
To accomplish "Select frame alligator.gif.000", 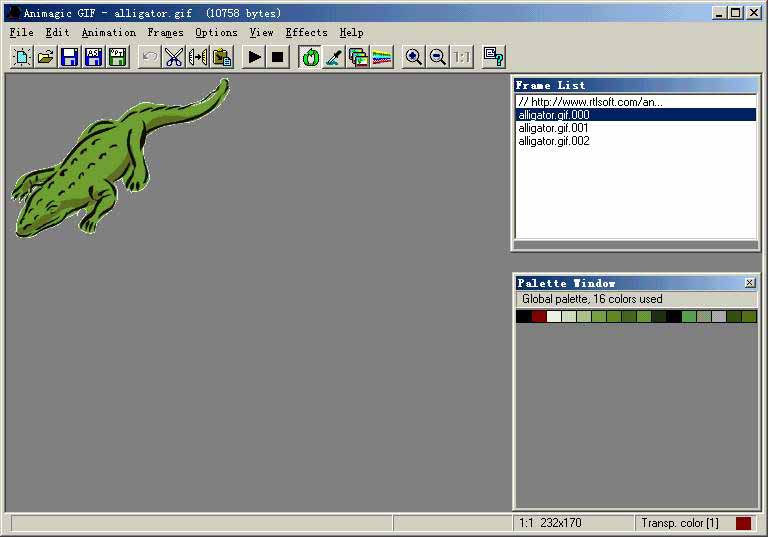I will point(636,115).
